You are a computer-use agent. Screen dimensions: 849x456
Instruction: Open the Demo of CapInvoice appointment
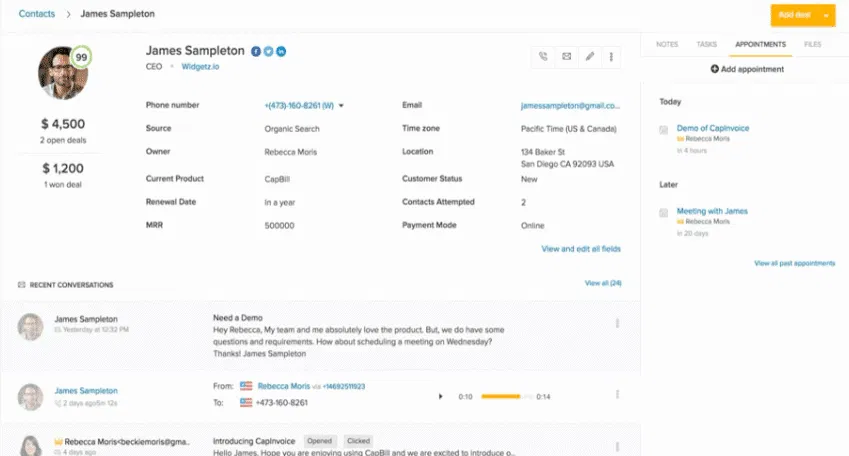coord(712,128)
